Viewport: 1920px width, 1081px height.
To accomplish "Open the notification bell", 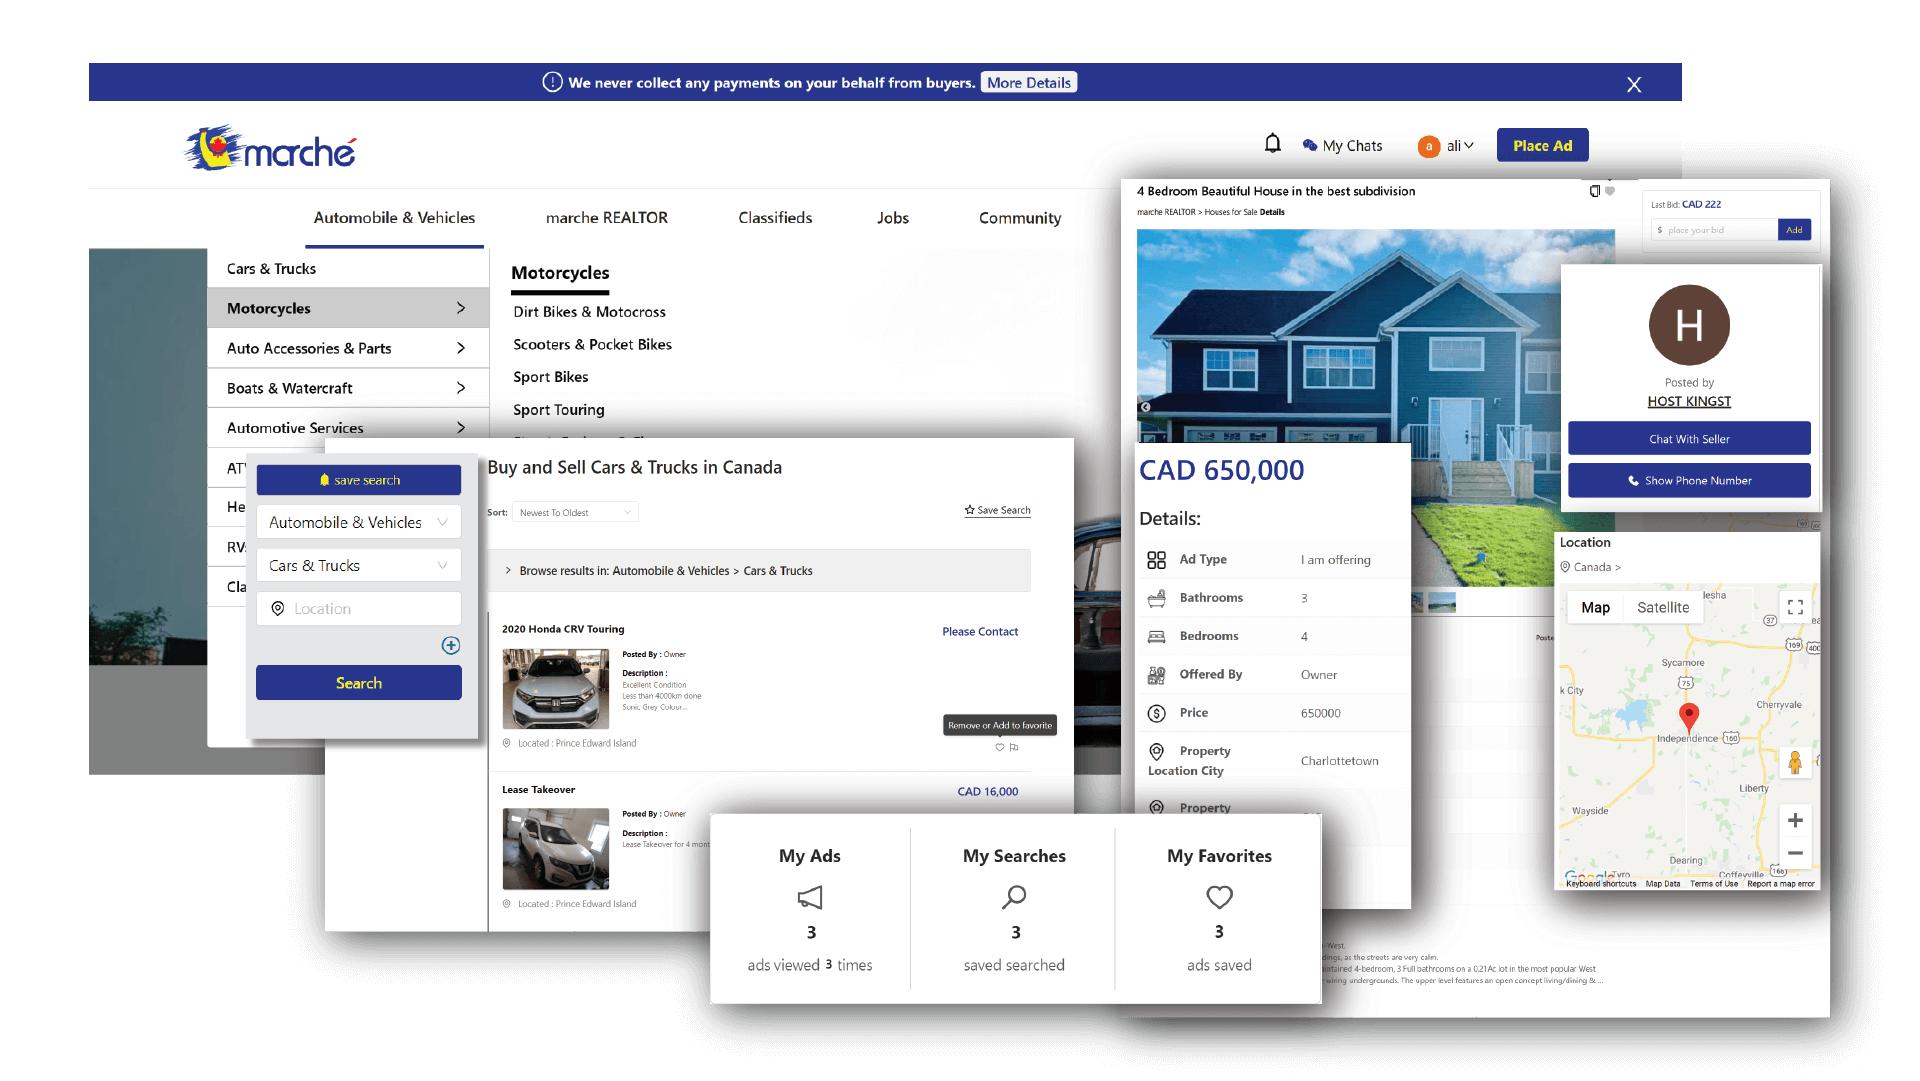I will [x=1272, y=144].
